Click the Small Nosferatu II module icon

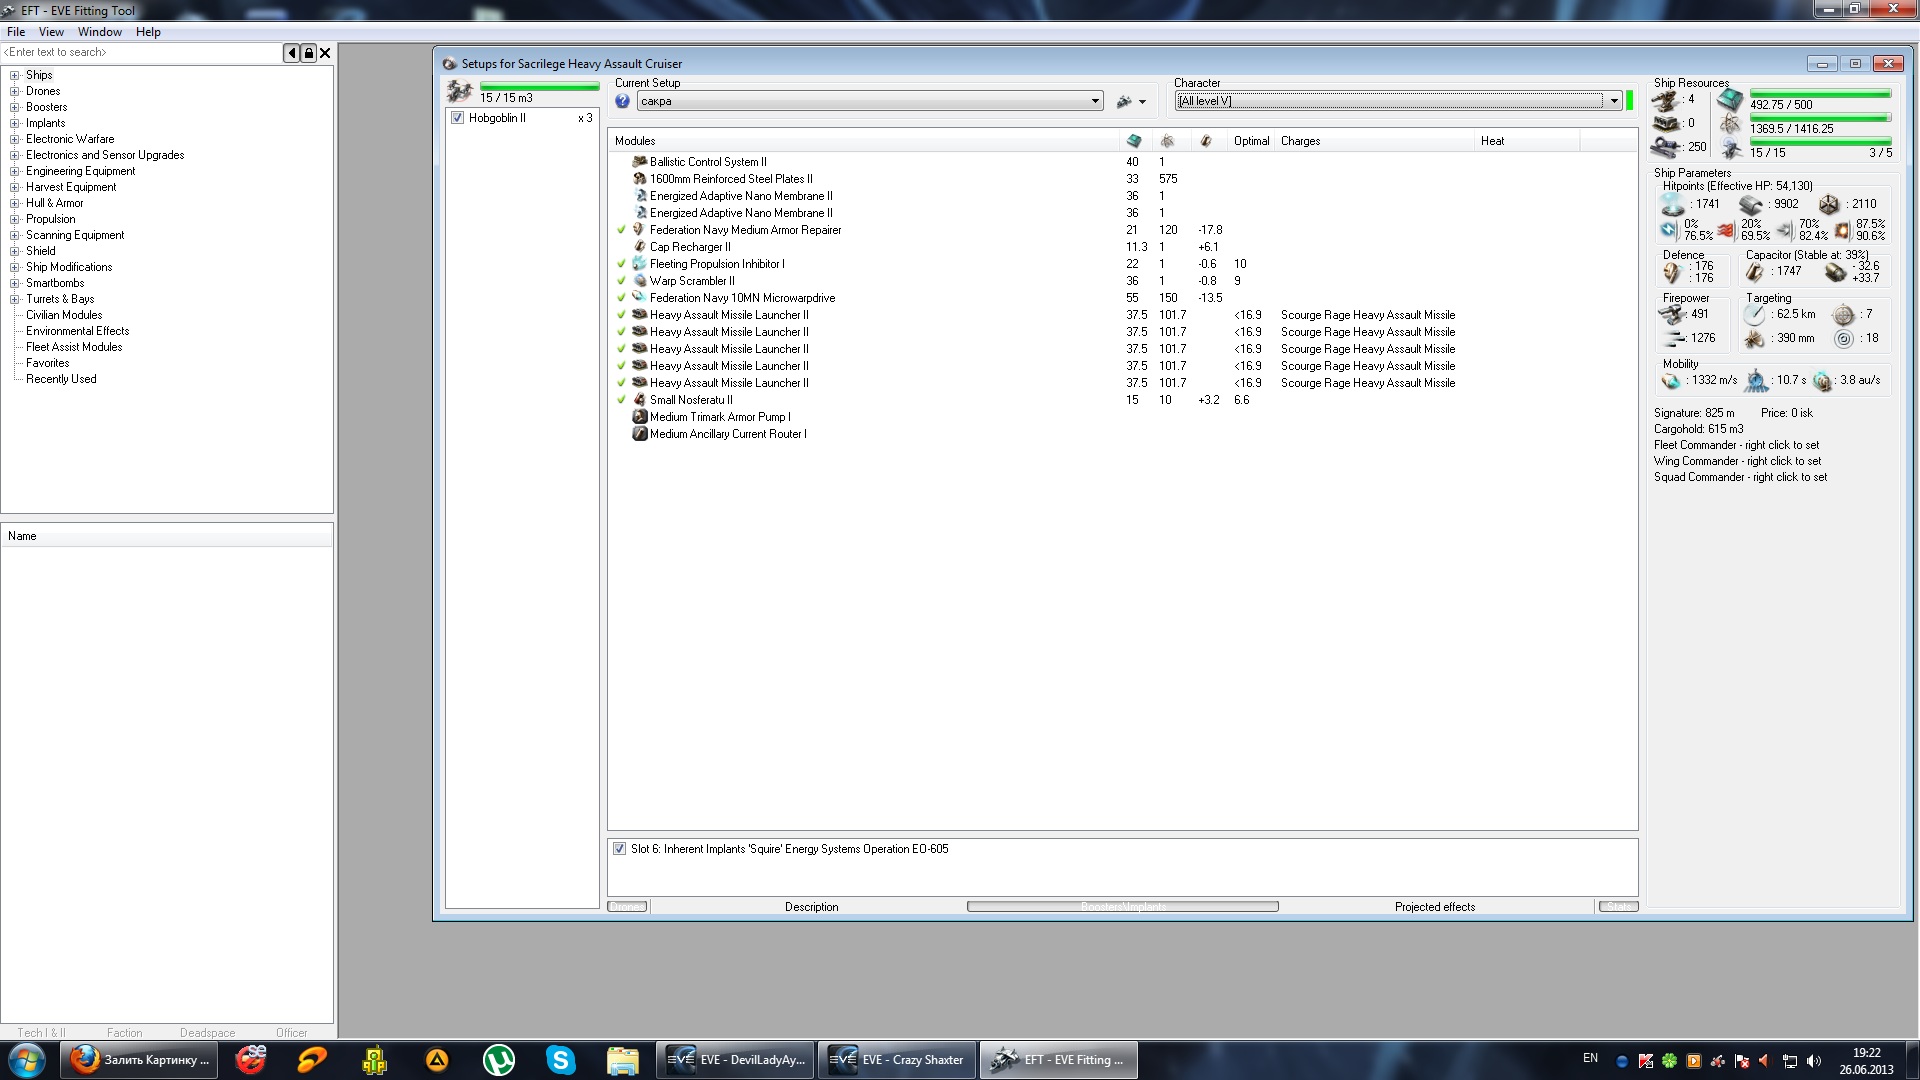(x=640, y=399)
